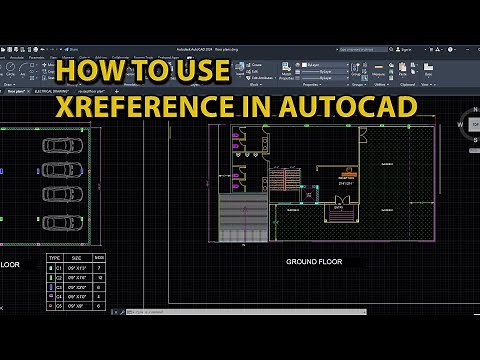
Task: Close the command line window
Action: [x=116, y=312]
